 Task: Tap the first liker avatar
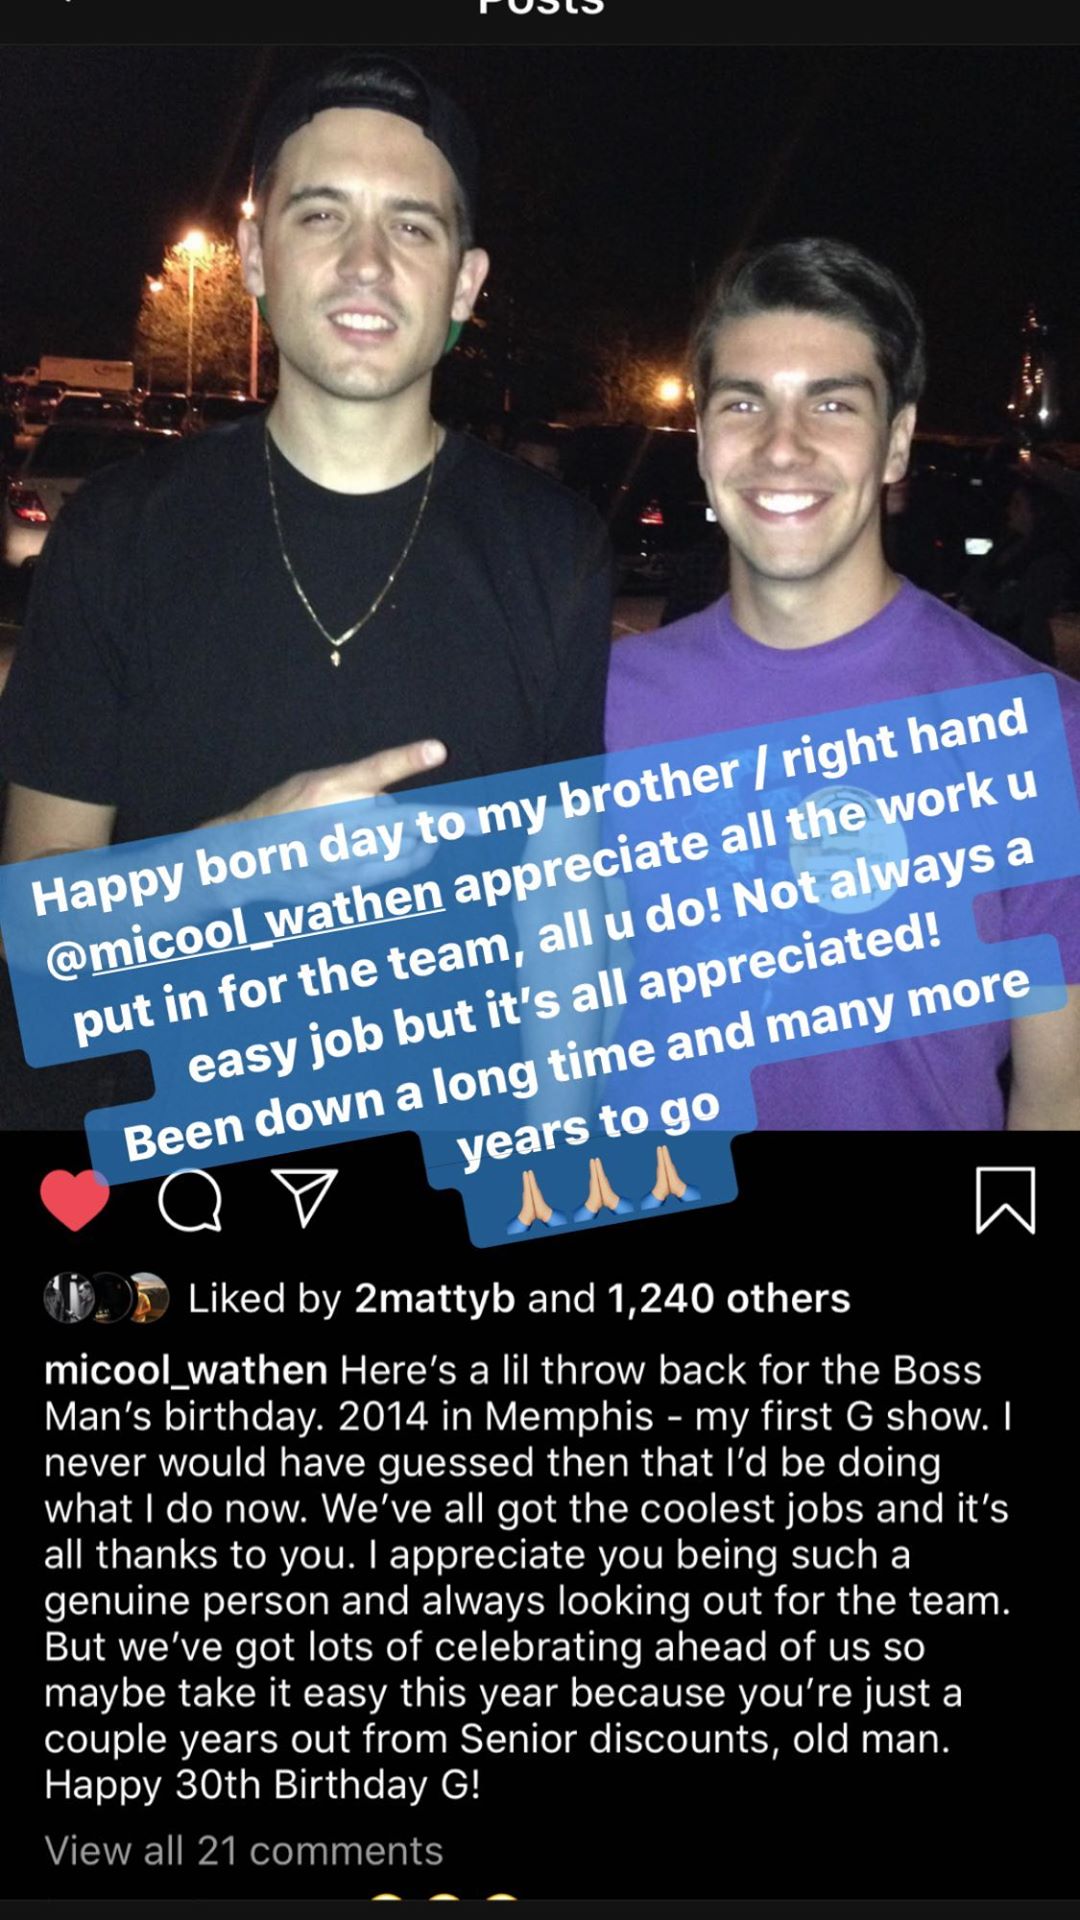[68, 1298]
